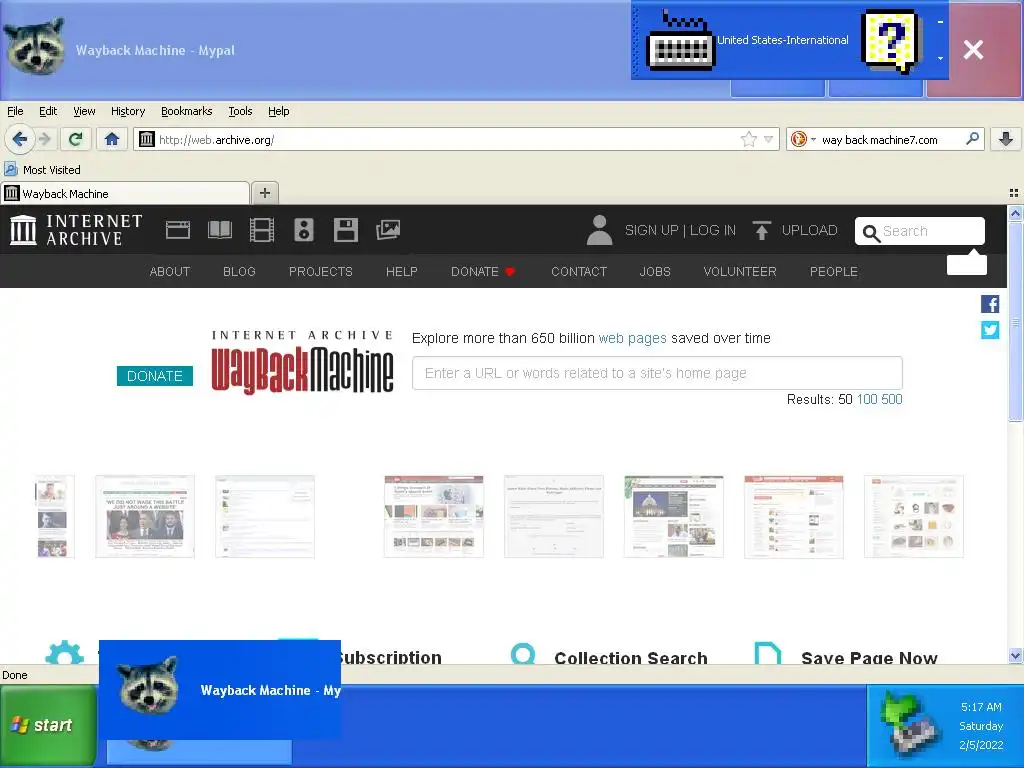
Task: Open language bar options arrow
Action: pos(940,58)
